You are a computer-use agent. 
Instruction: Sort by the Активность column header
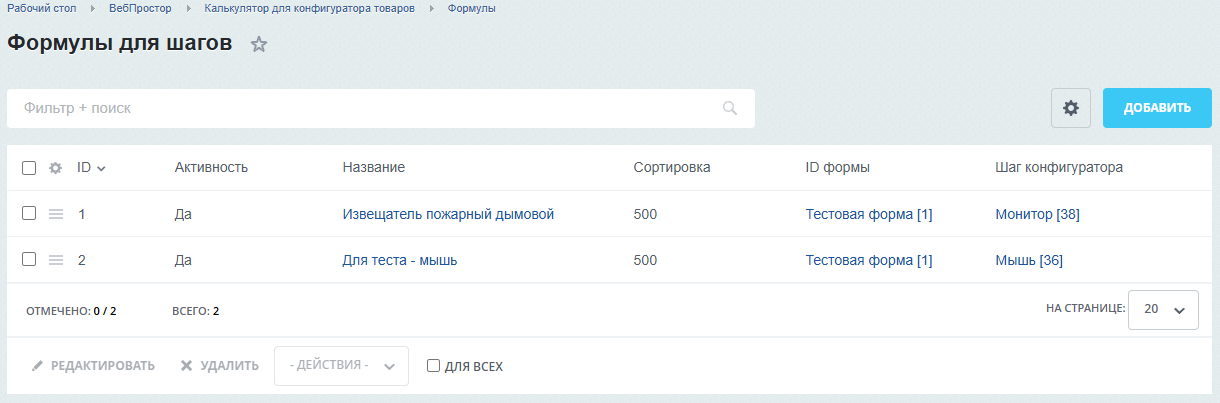211,167
